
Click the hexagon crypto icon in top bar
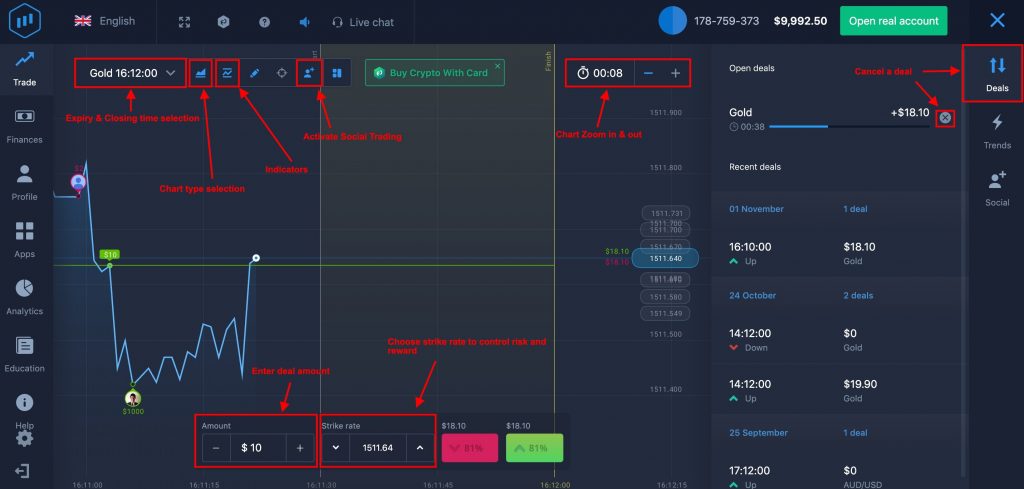pyautogui.click(x=223, y=22)
